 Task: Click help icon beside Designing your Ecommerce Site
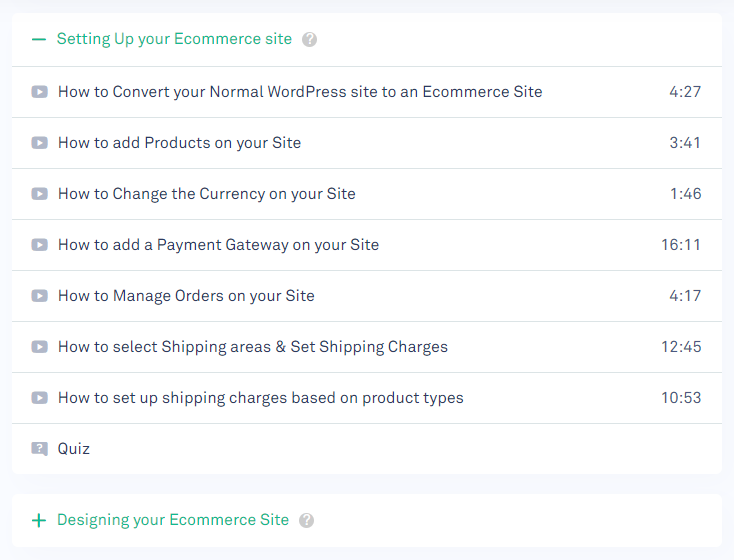point(307,520)
